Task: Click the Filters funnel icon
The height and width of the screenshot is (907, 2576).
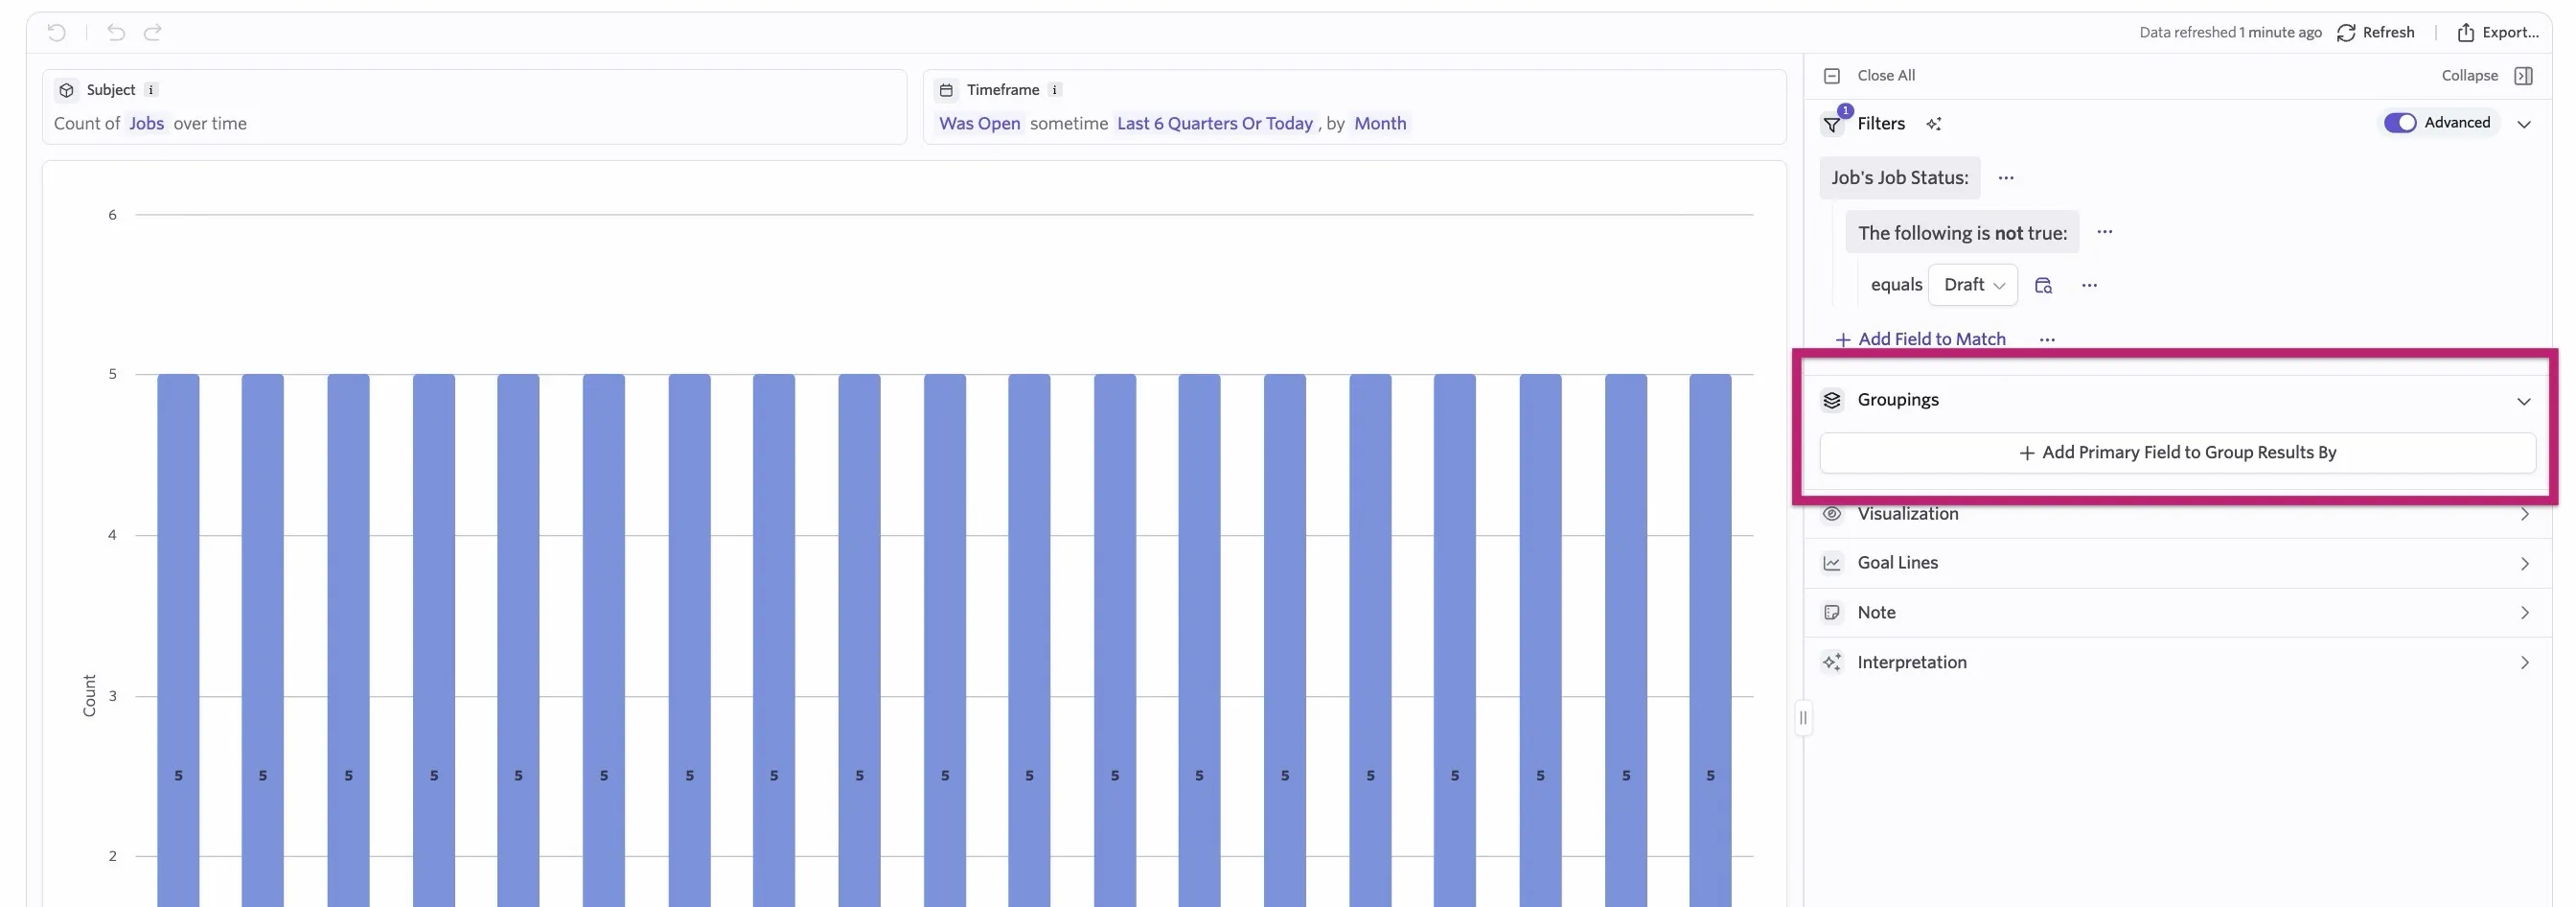Action: (1832, 124)
